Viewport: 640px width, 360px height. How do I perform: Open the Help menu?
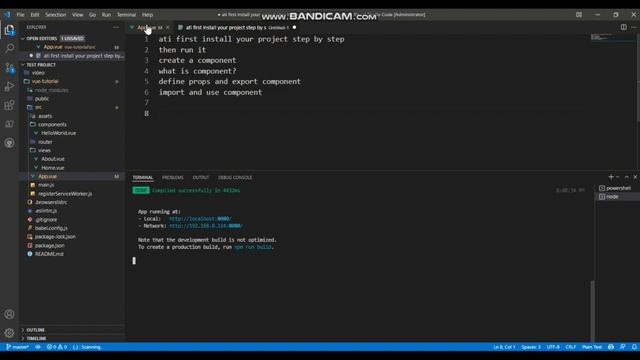coord(147,15)
